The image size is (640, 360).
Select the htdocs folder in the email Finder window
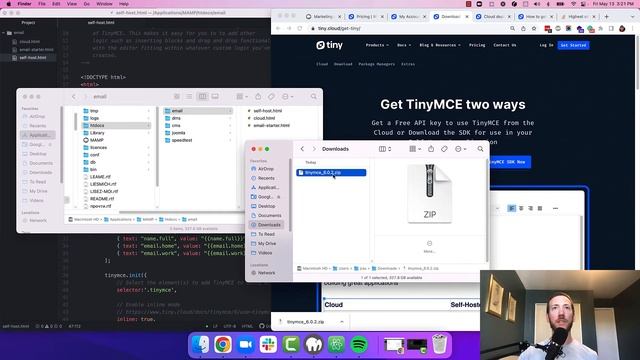116,126
